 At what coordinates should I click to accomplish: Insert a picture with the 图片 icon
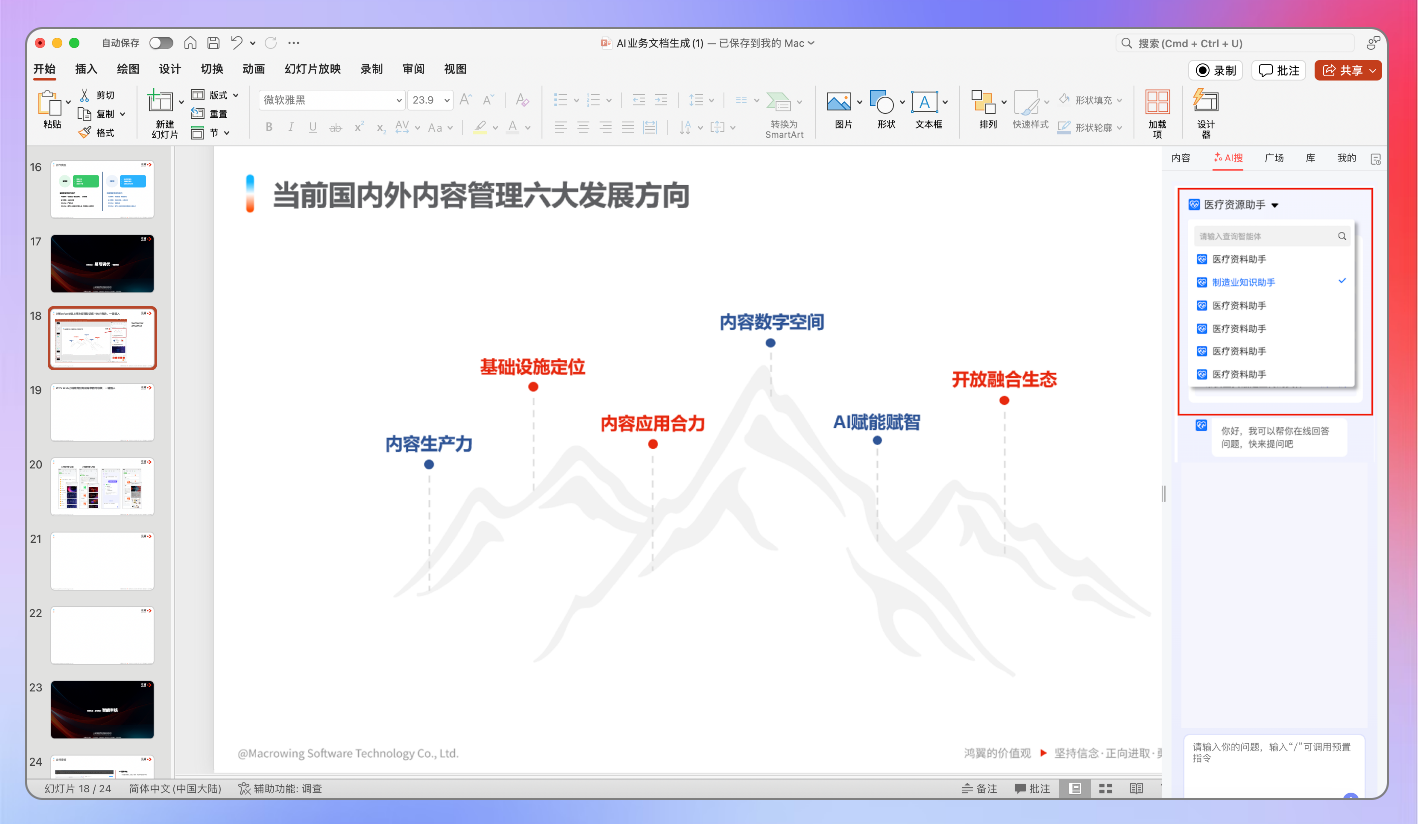click(838, 102)
